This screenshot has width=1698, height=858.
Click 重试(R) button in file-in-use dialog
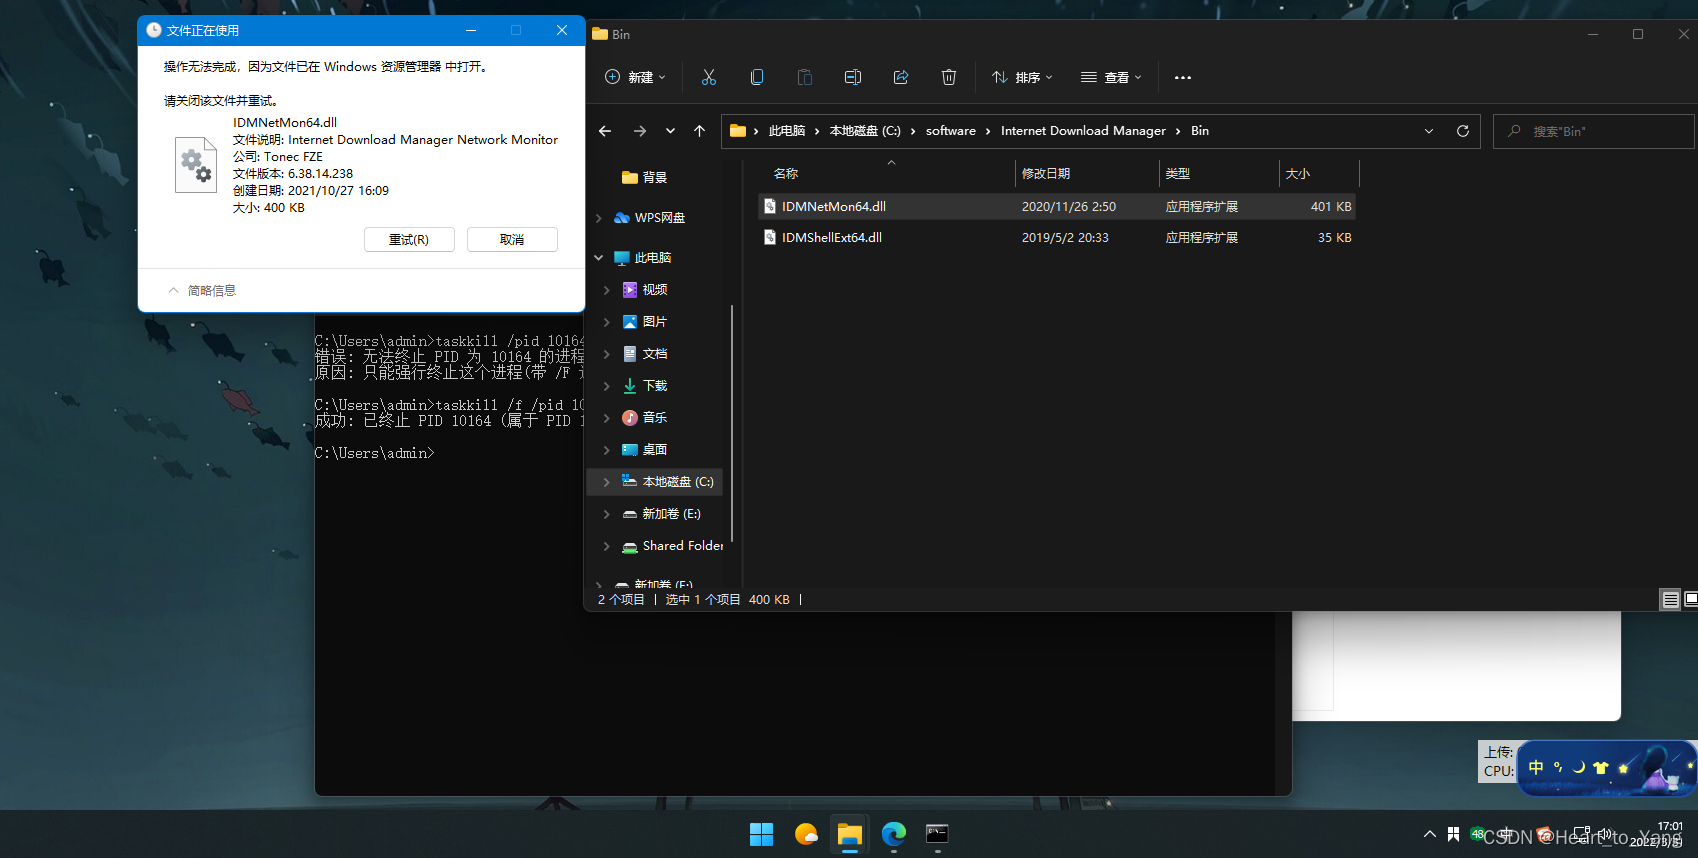(x=409, y=240)
